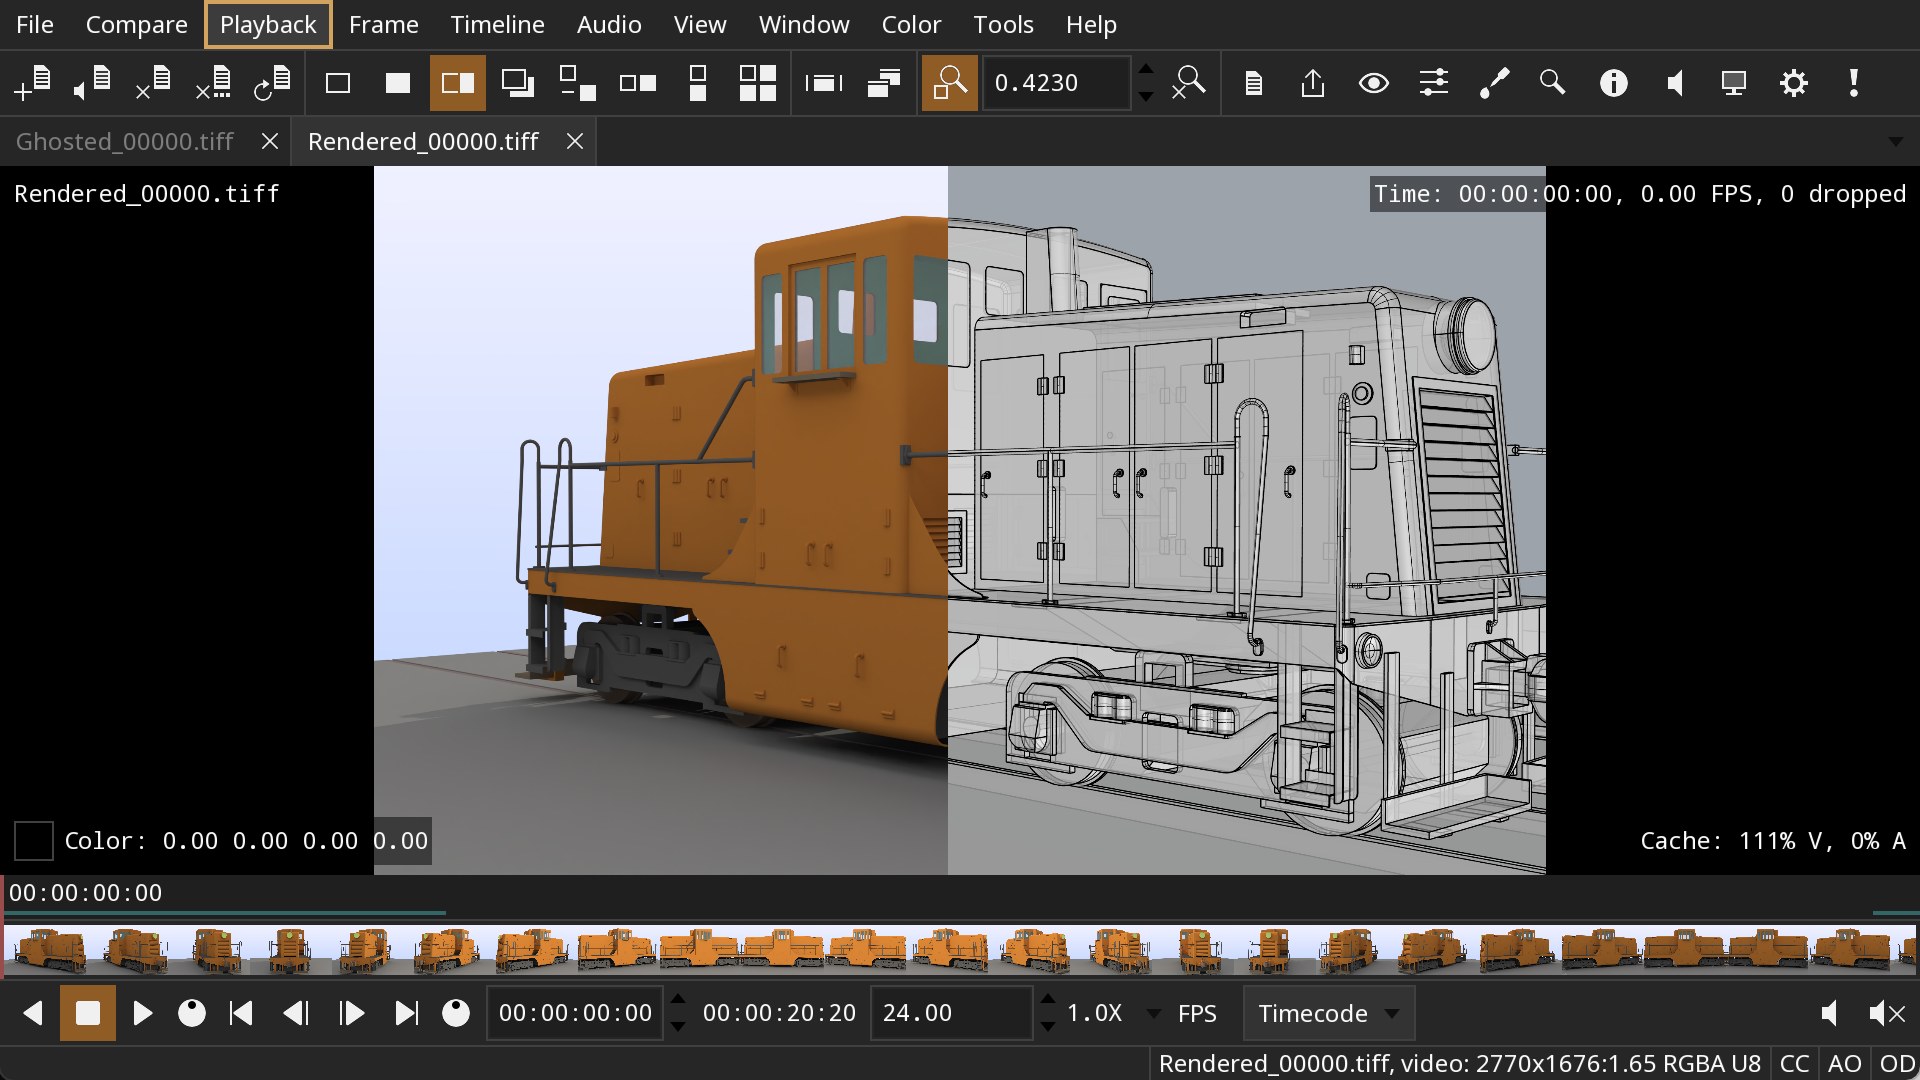Toggle frame view zoom button
1920x1080 pixels.
point(949,83)
